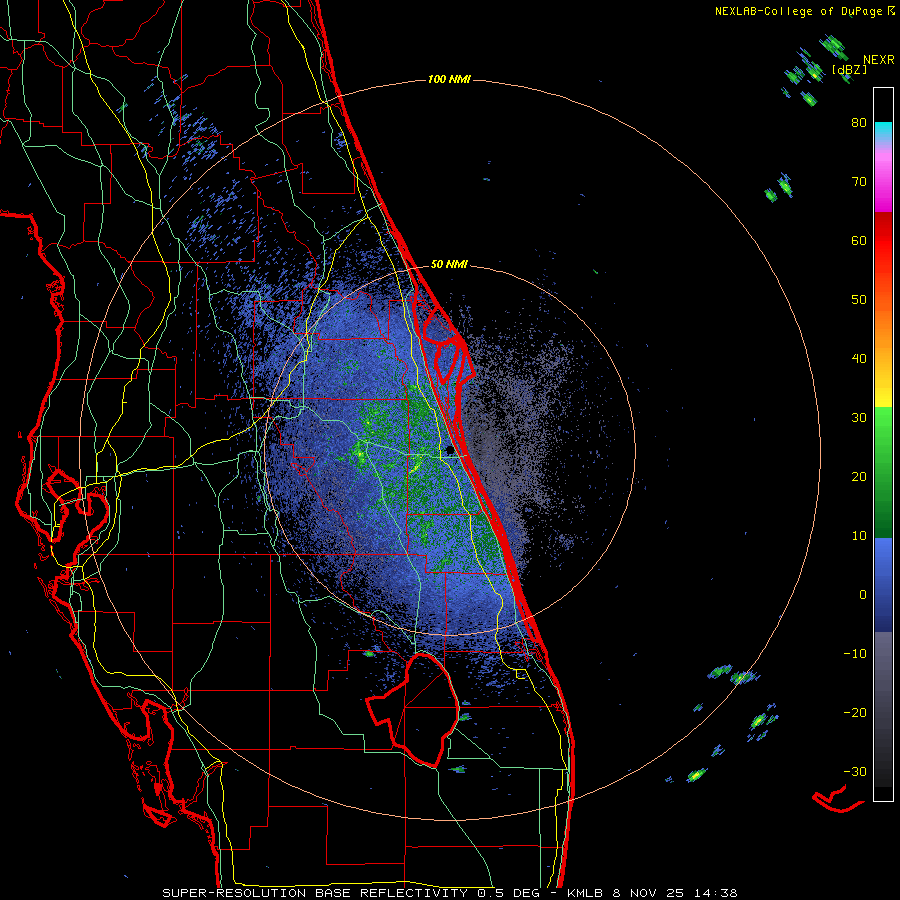The height and width of the screenshot is (900, 900).
Task: Click the dBZ units label above the color scale
Action: [849, 70]
